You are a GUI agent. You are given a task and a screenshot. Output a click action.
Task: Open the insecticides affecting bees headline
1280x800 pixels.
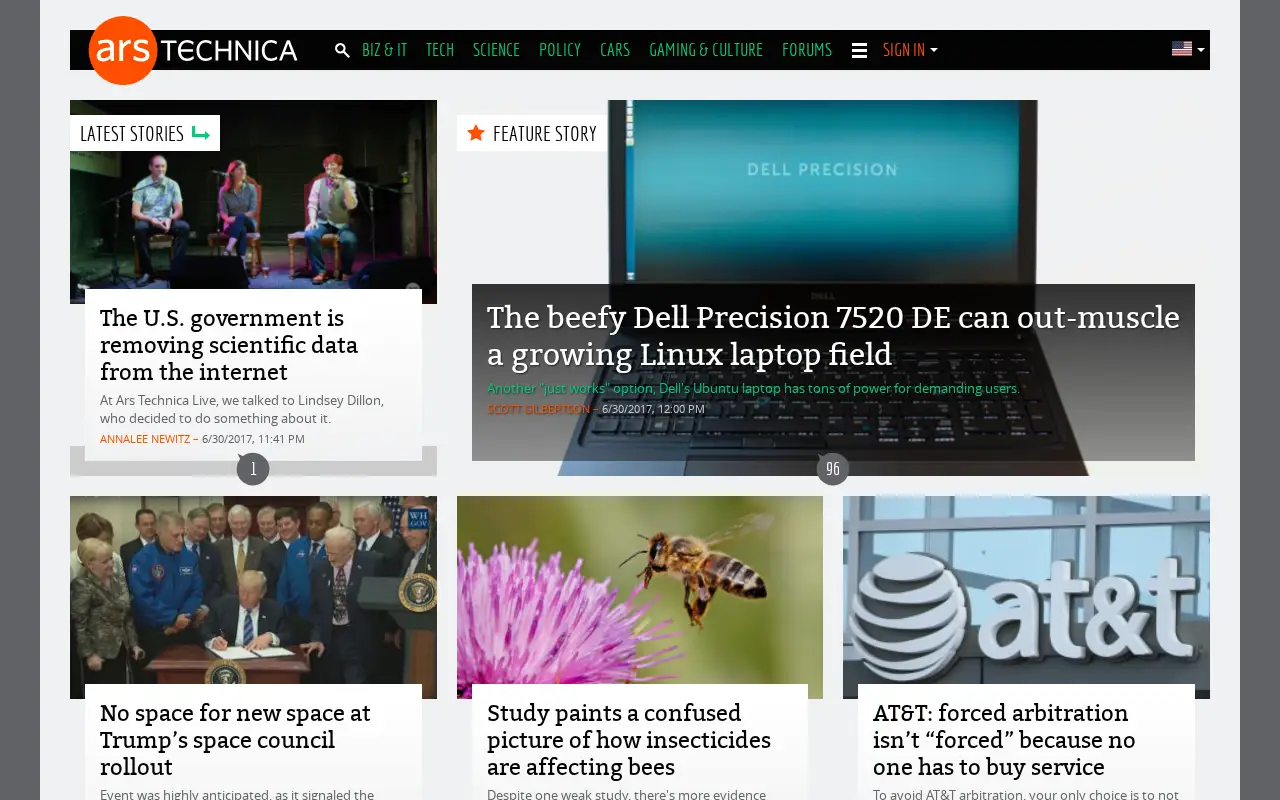(x=629, y=740)
